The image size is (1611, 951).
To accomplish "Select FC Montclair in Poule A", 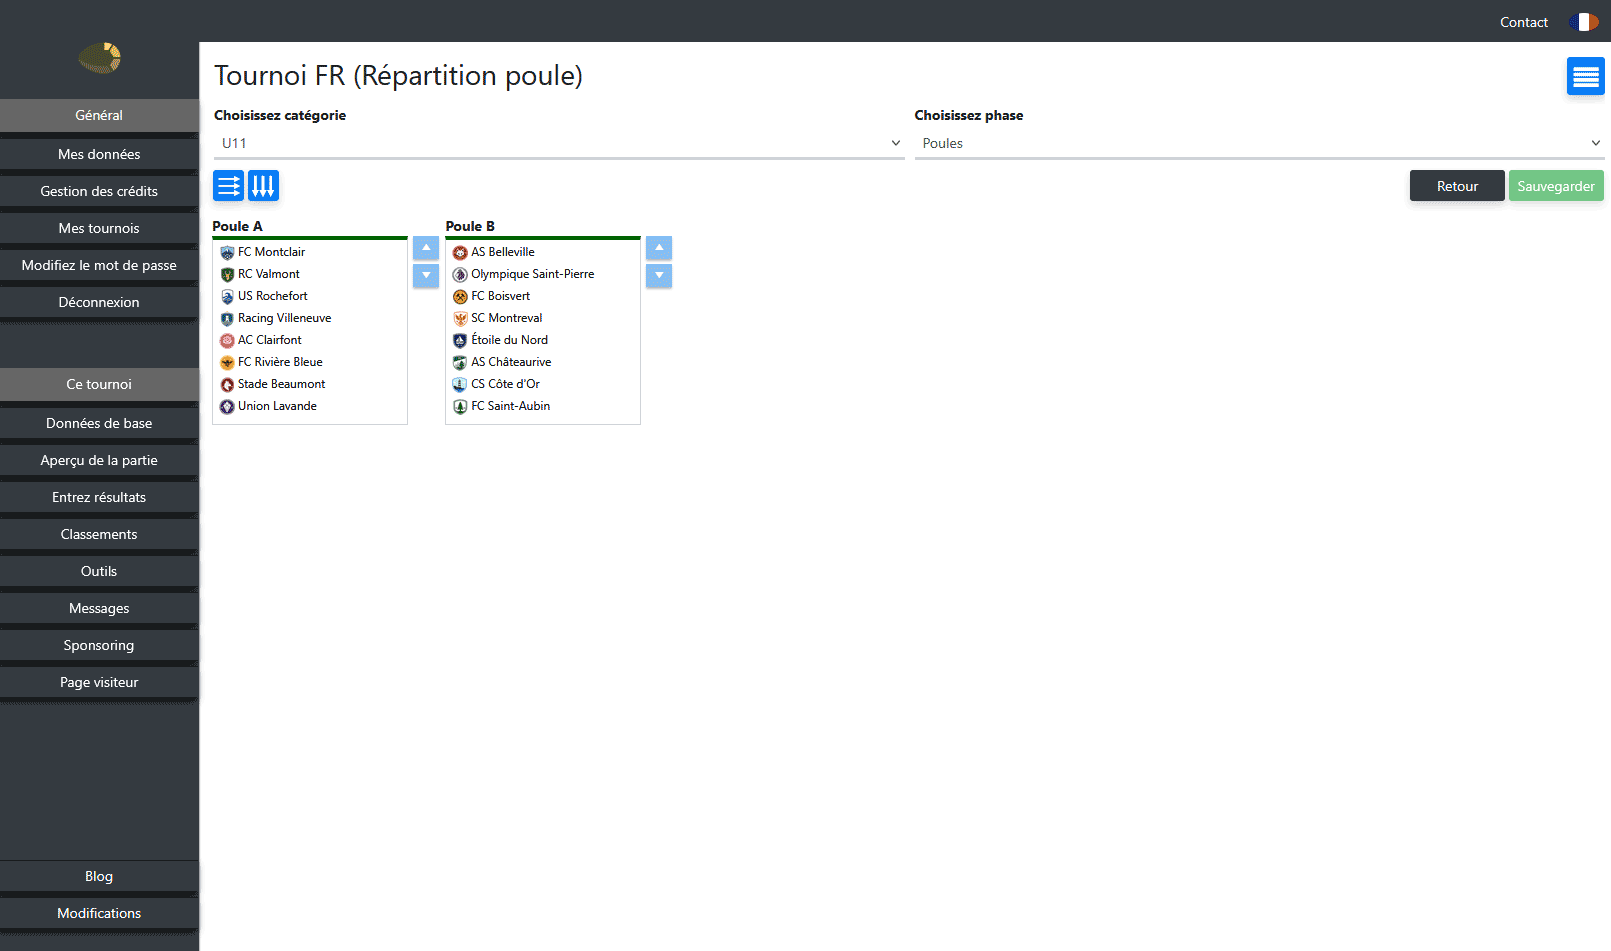I will tap(310, 252).
